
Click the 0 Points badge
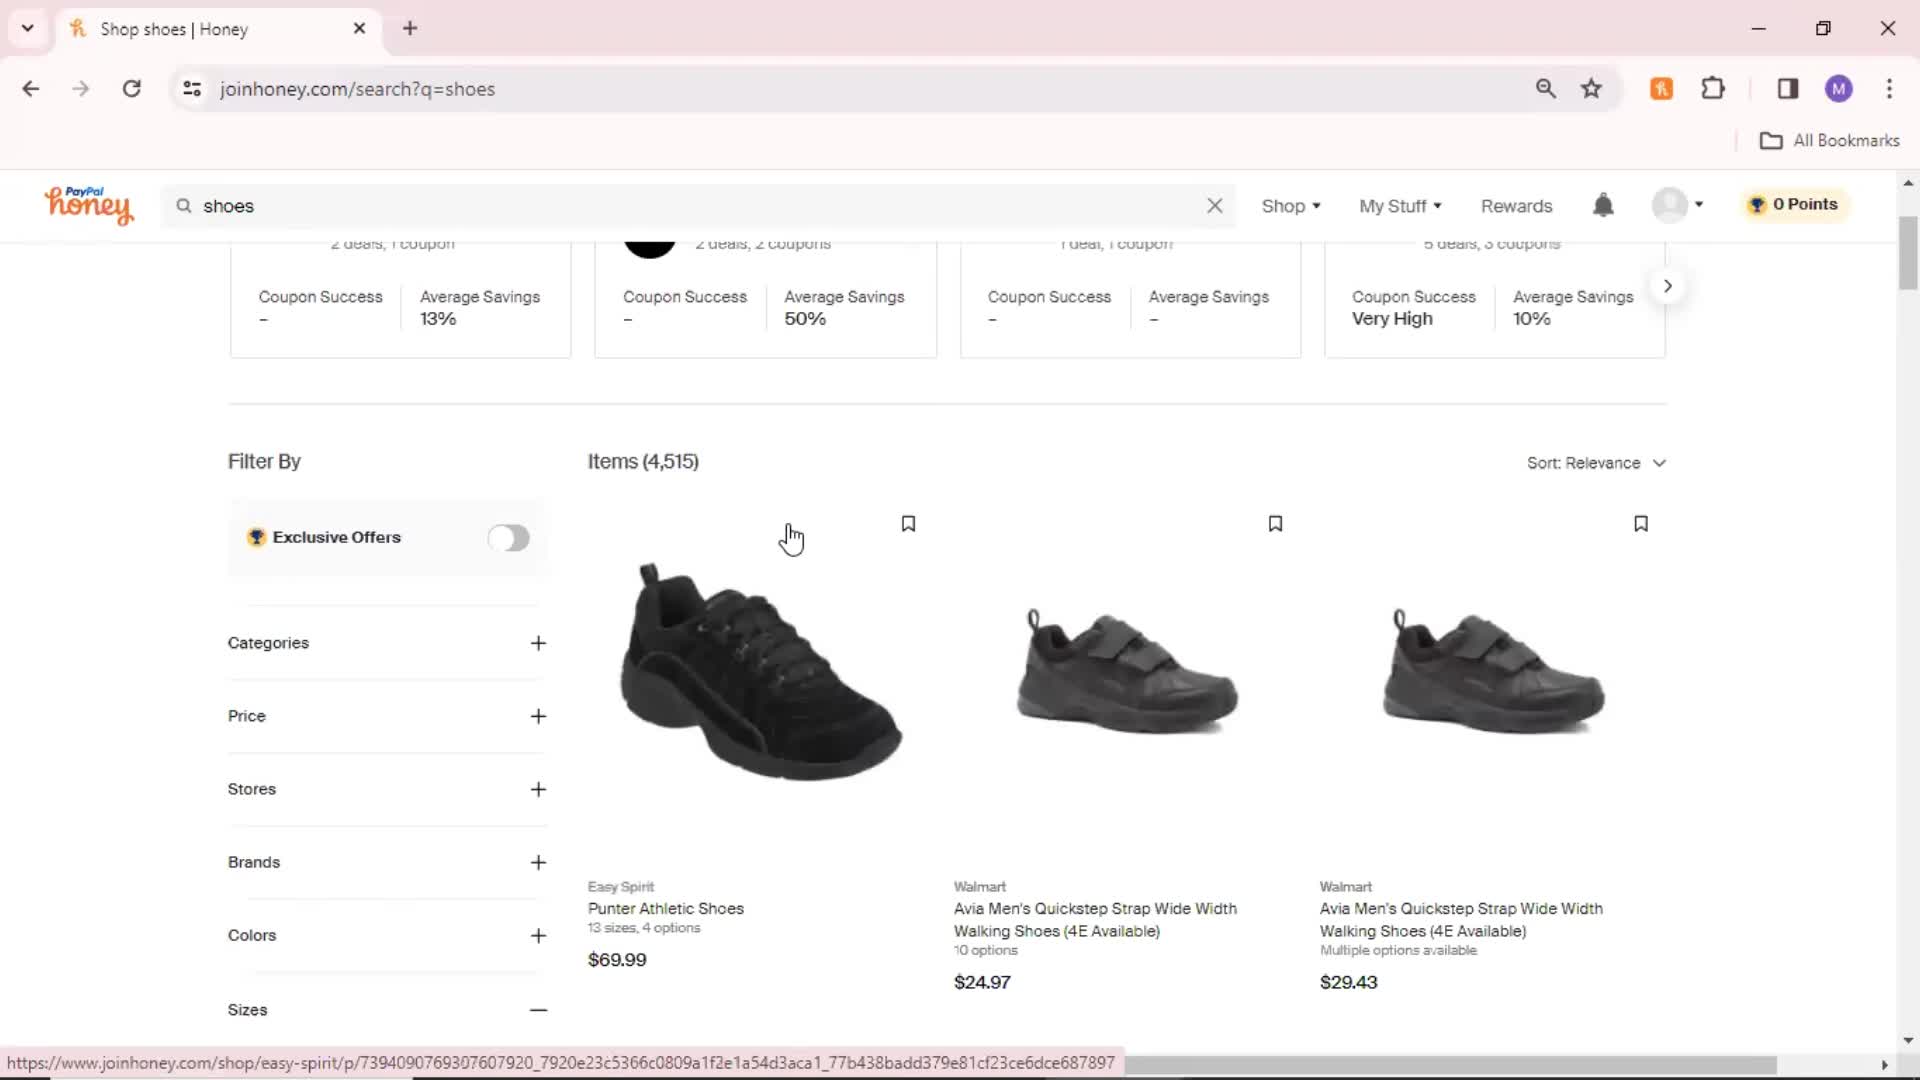pos(1794,204)
